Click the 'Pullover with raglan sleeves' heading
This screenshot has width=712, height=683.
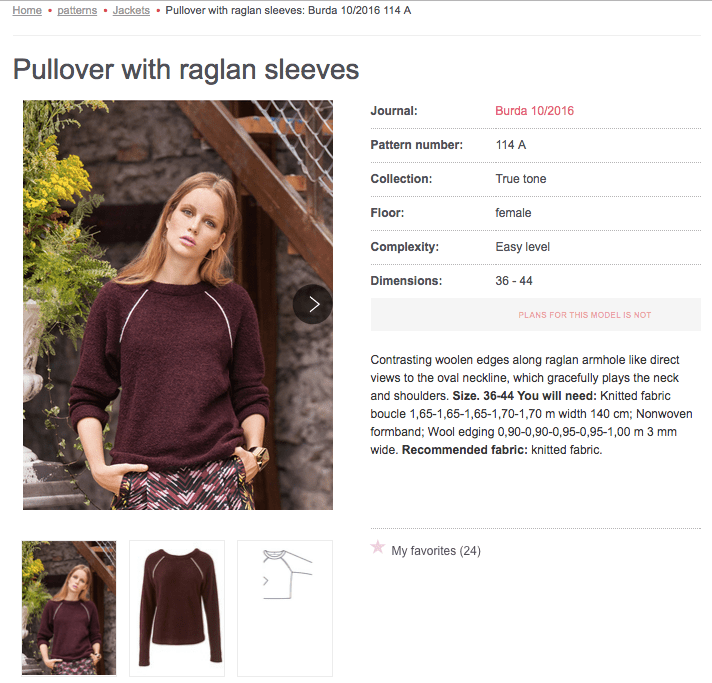coord(186,69)
